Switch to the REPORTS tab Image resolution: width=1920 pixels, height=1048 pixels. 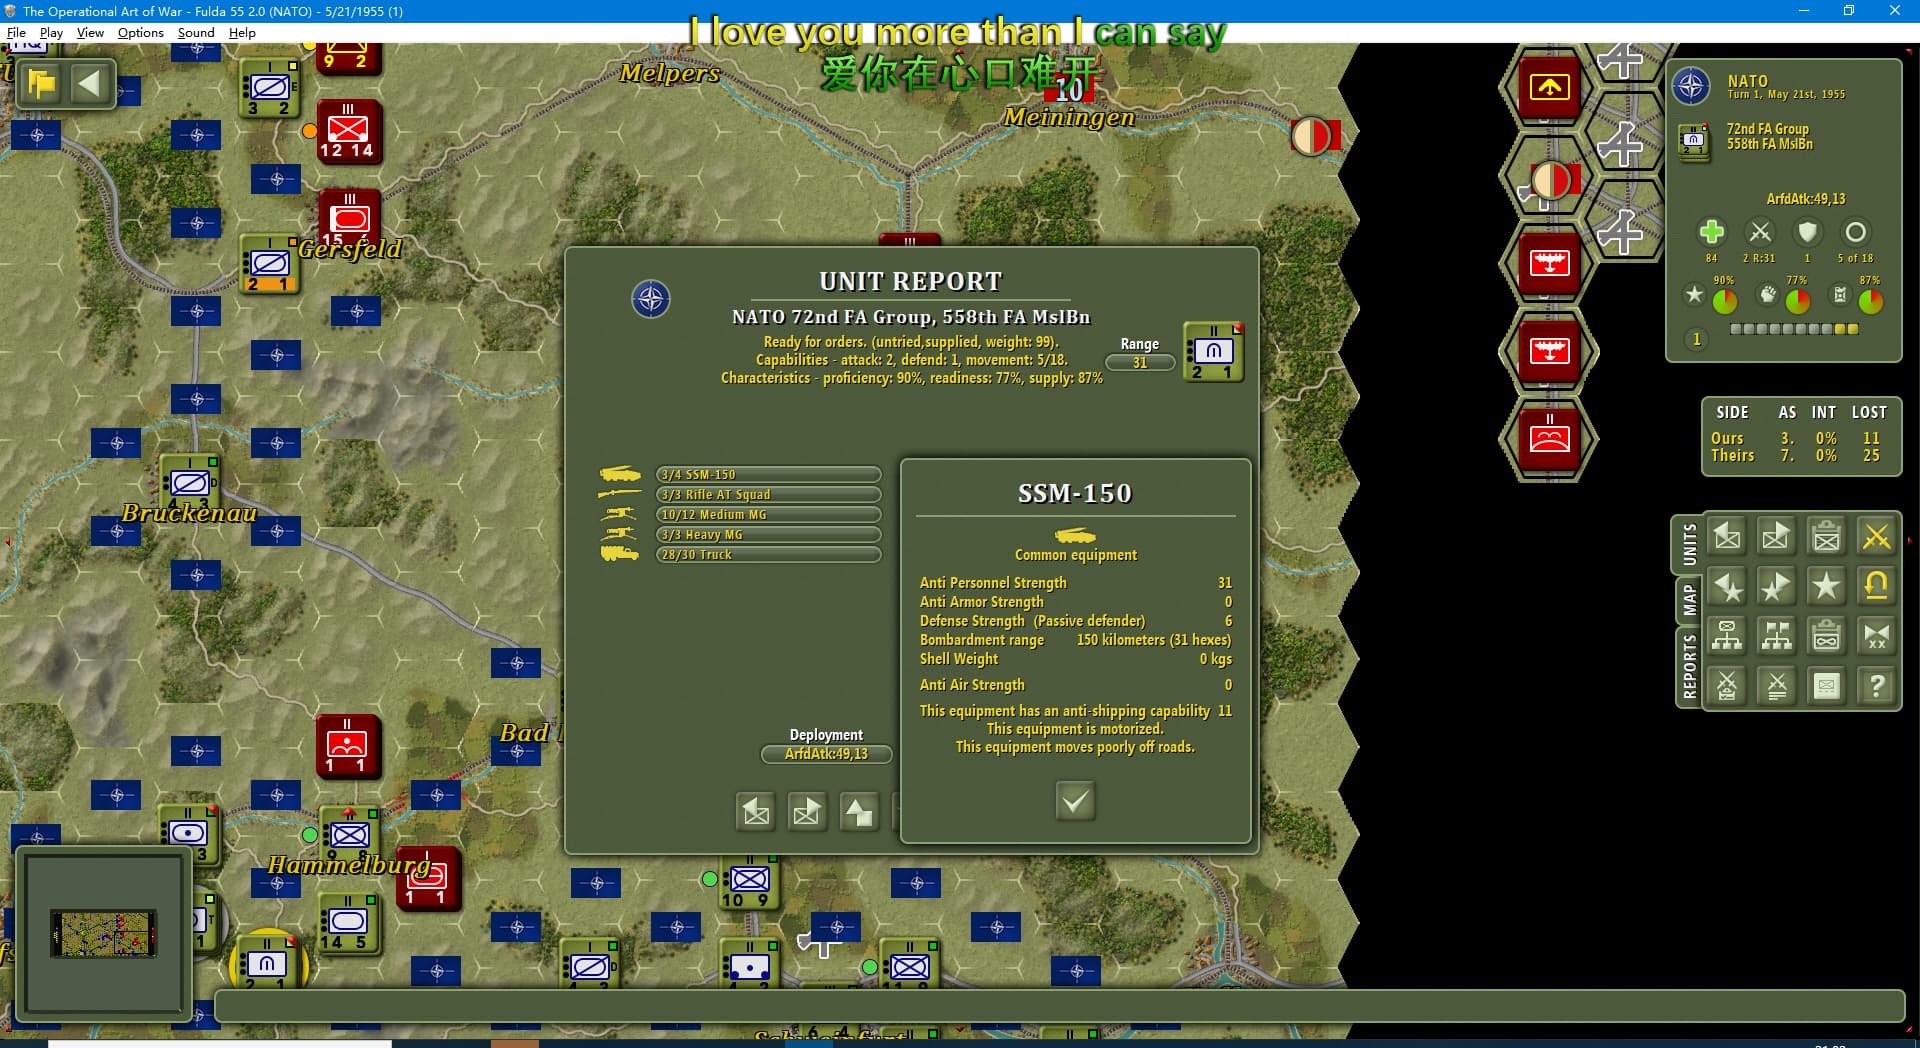(1689, 666)
